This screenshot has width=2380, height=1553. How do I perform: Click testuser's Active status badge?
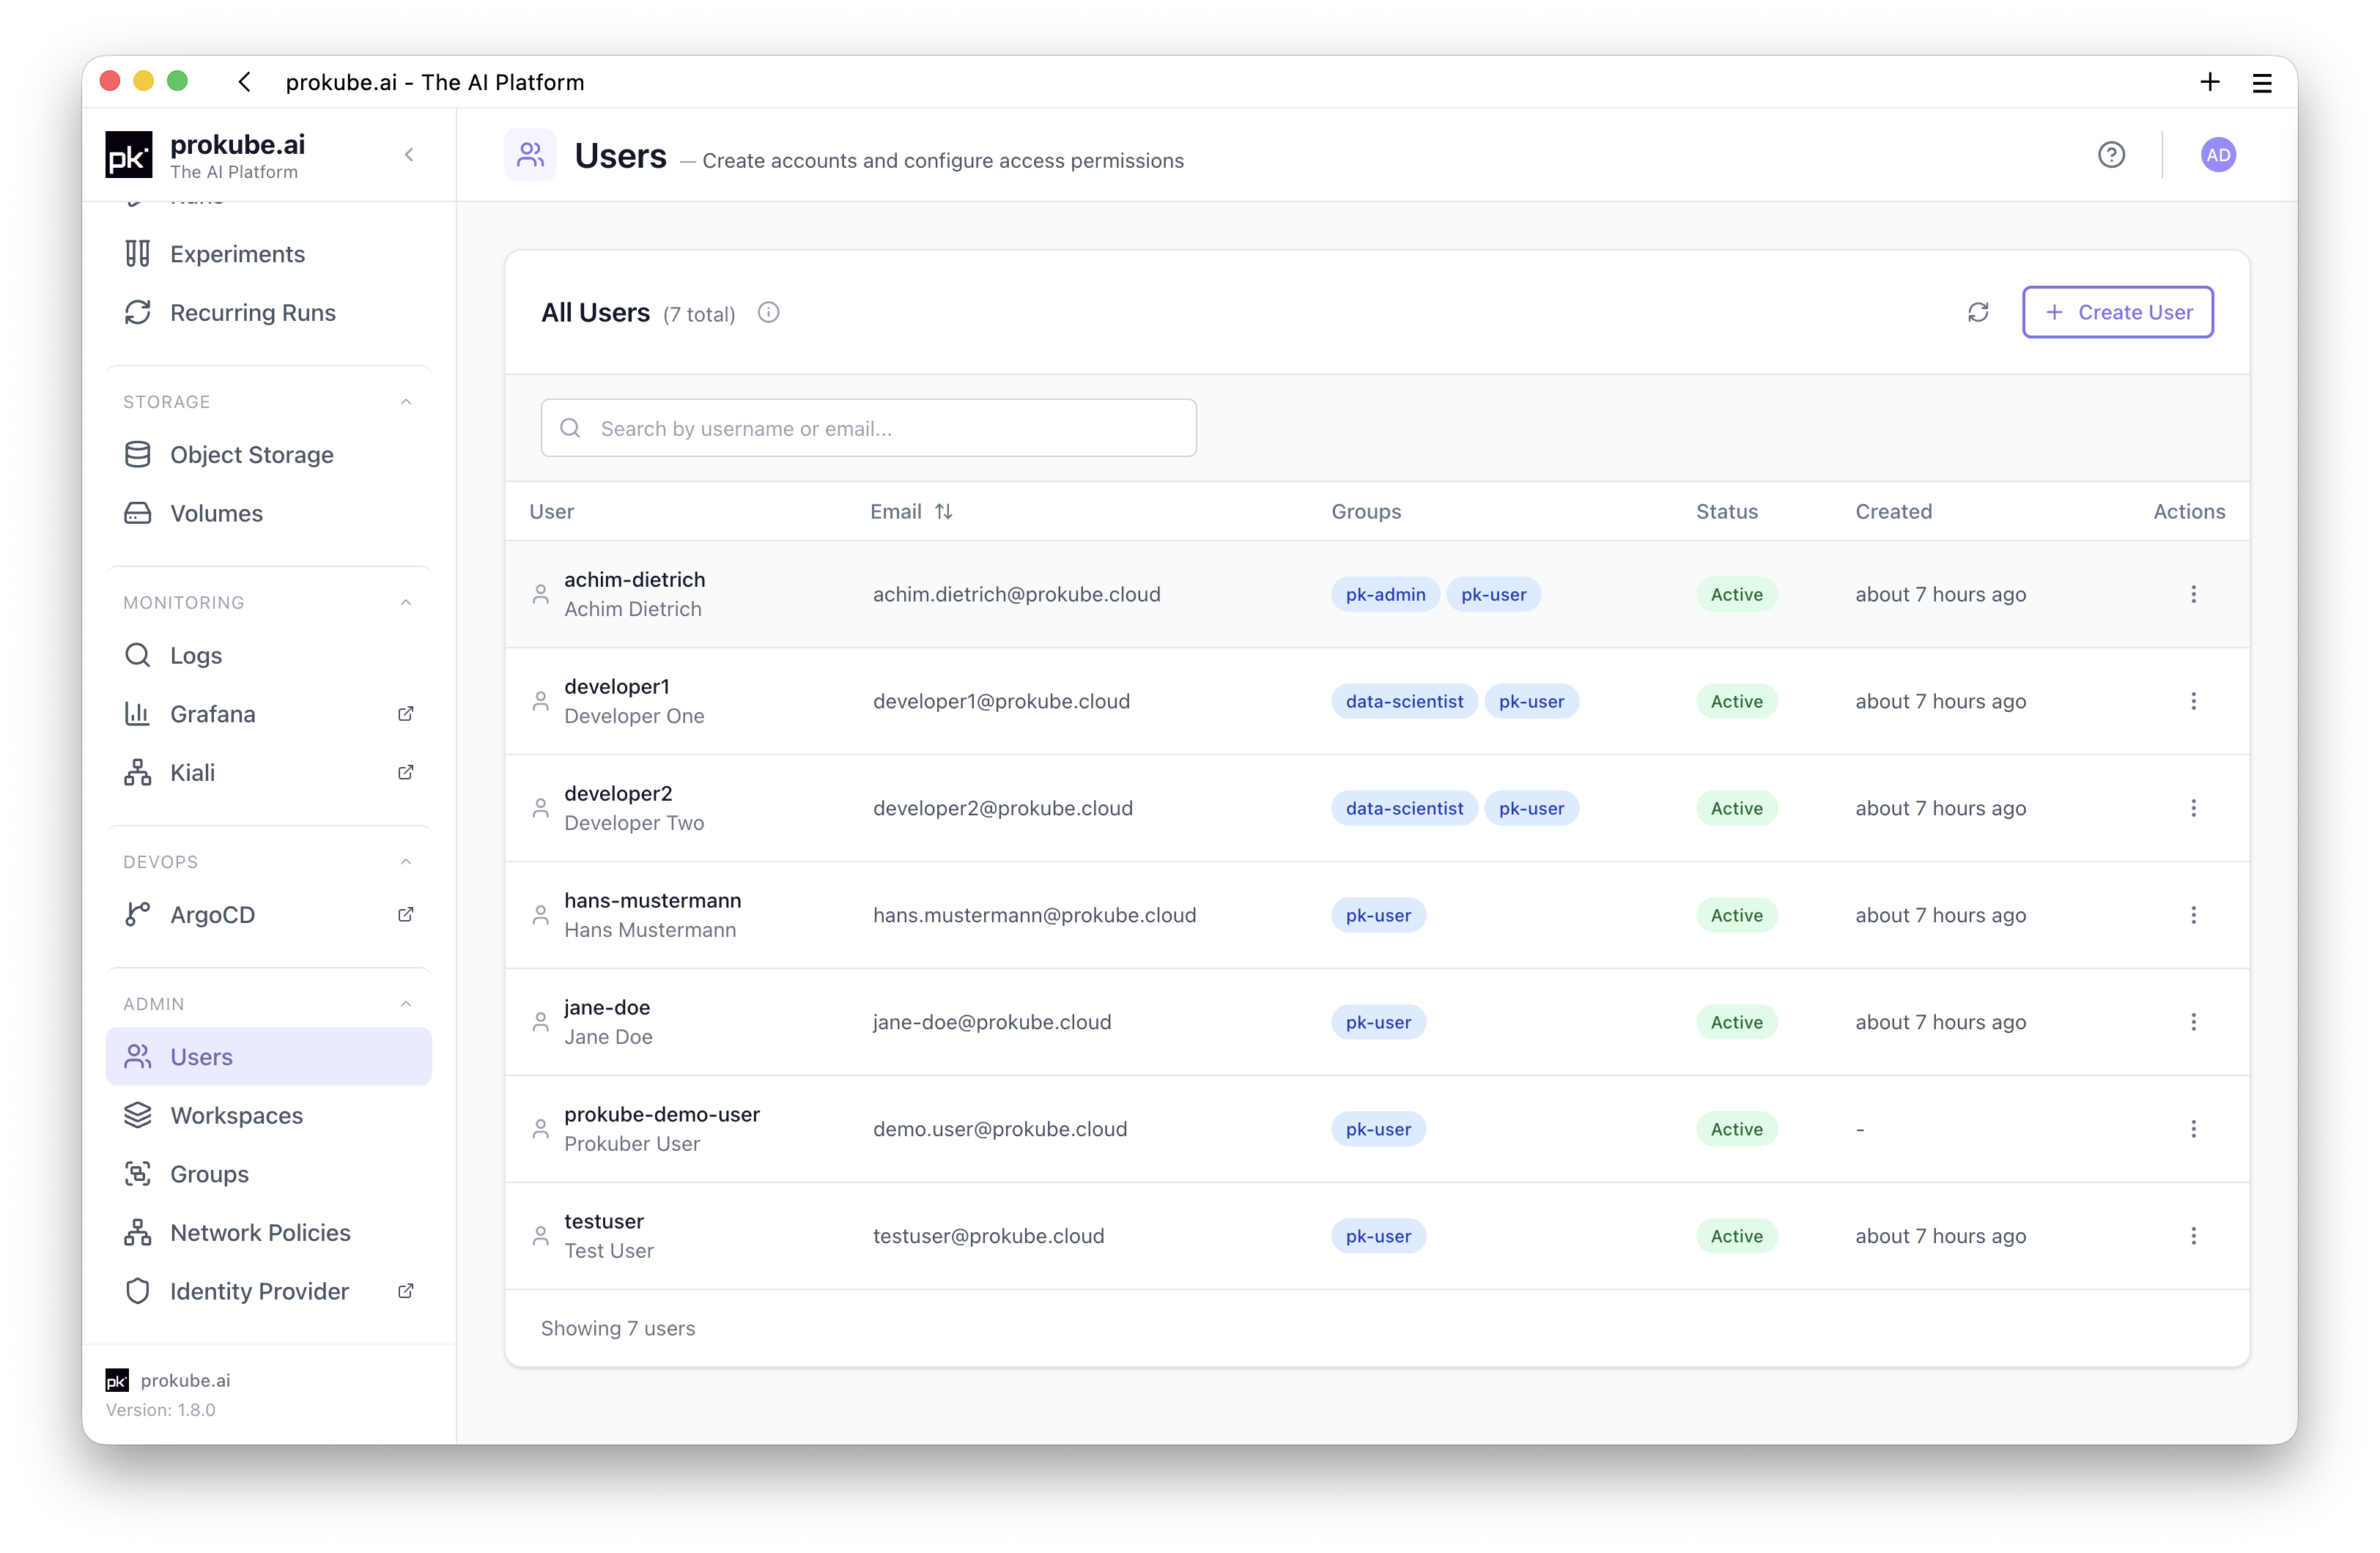[x=1736, y=1236]
